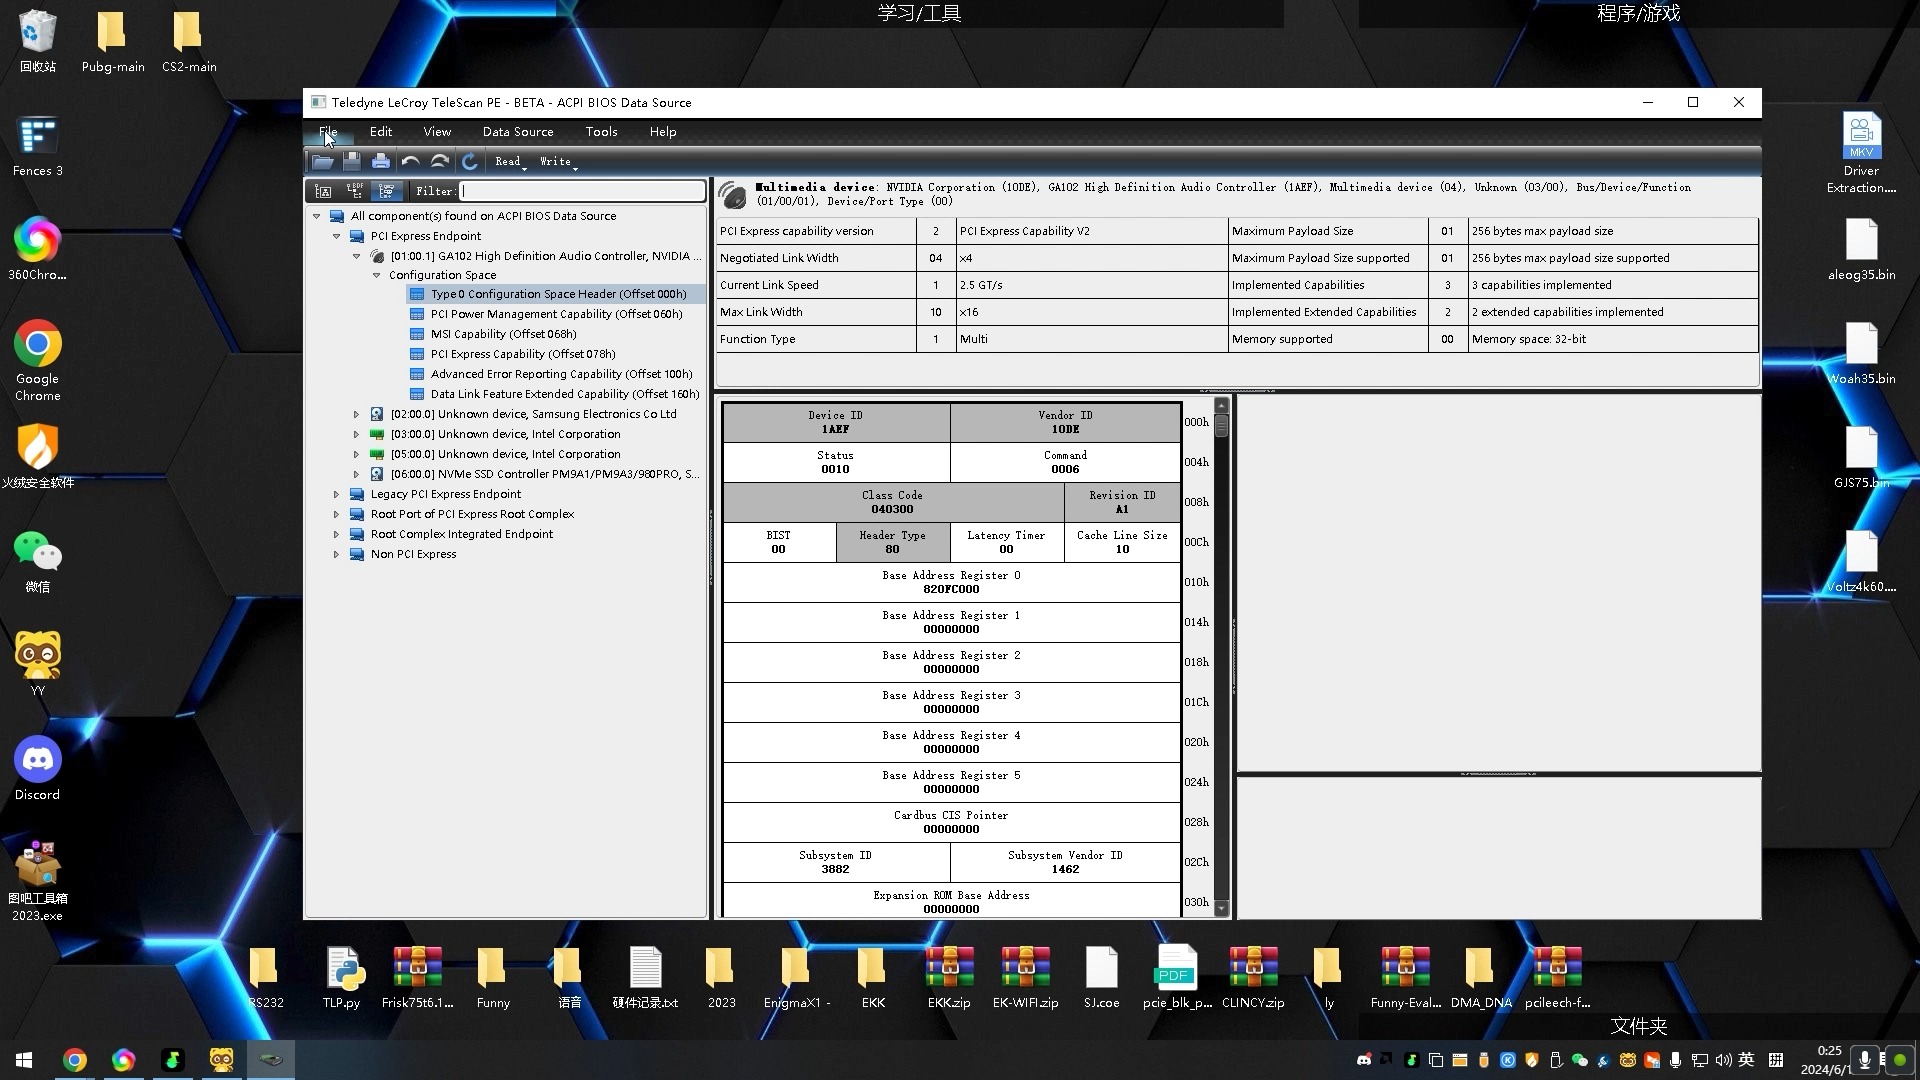
Task: Collapse the All components root node
Action: click(317, 216)
